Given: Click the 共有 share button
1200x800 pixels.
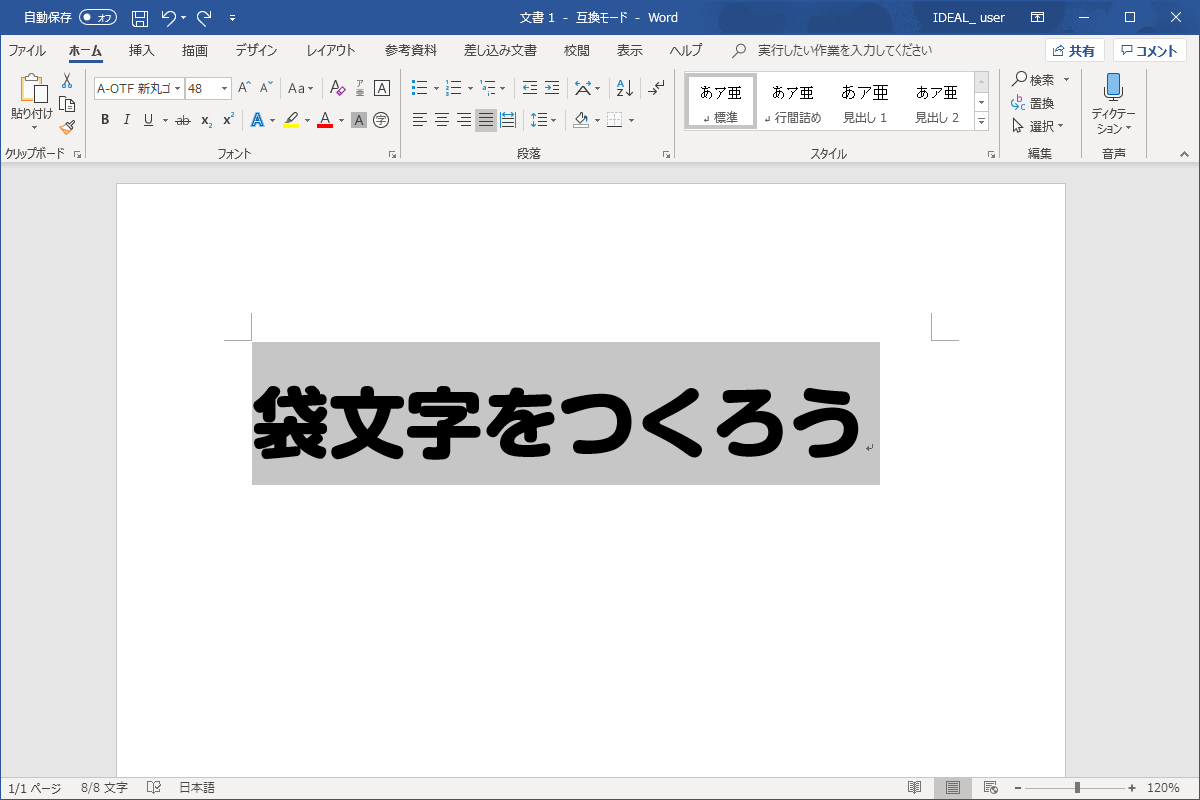Looking at the screenshot, I should click(x=1074, y=51).
